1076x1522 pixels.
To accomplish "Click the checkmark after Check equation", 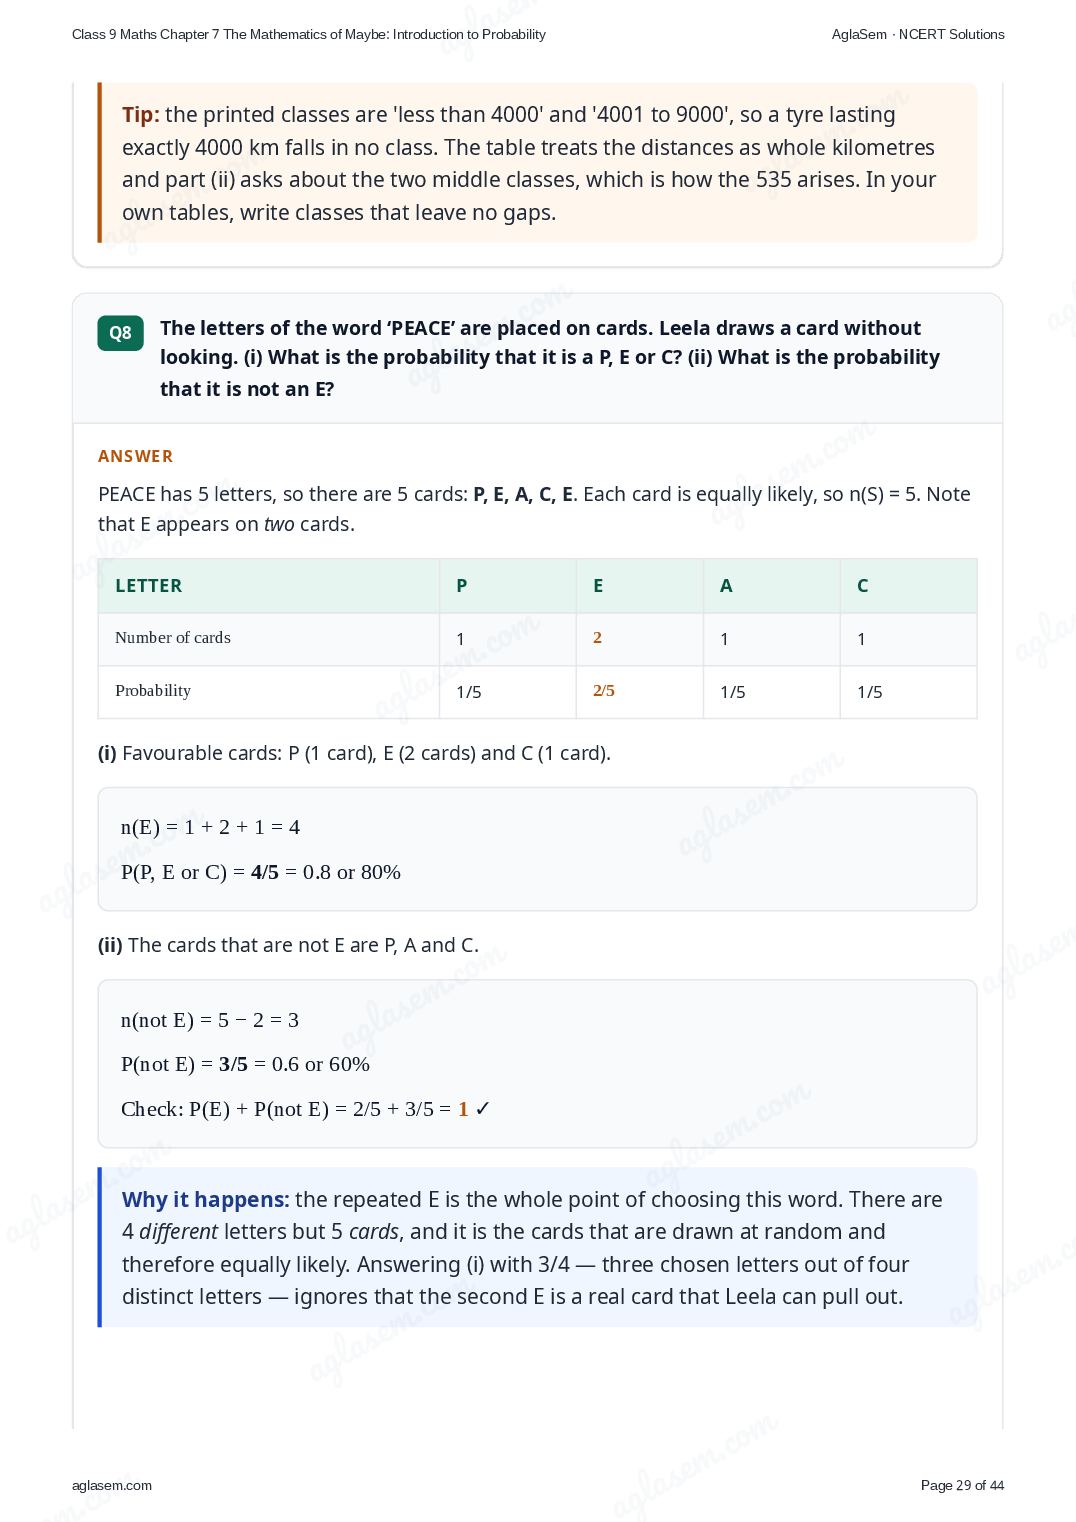I will pos(483,1109).
